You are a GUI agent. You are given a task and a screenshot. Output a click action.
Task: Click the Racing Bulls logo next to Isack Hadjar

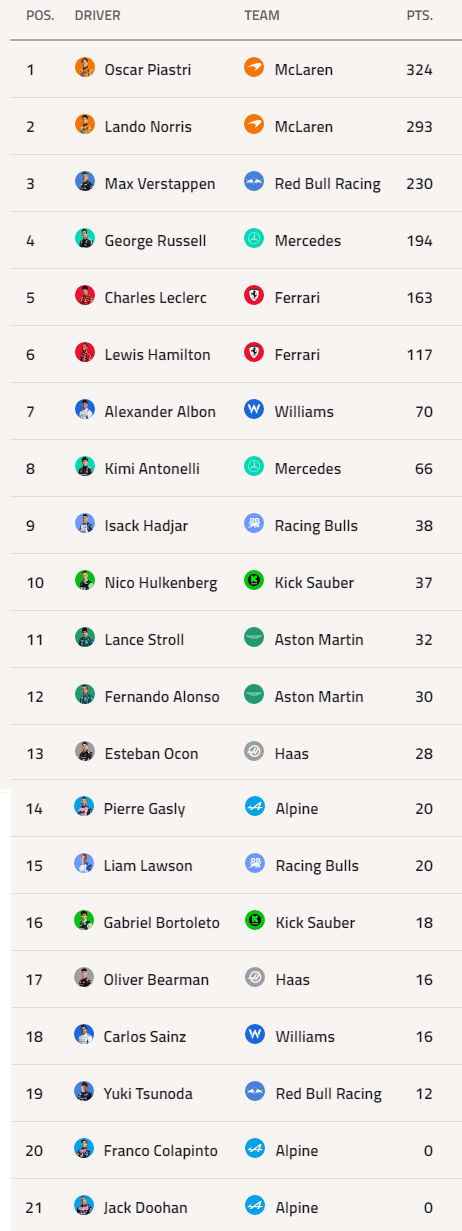pyautogui.click(x=254, y=524)
